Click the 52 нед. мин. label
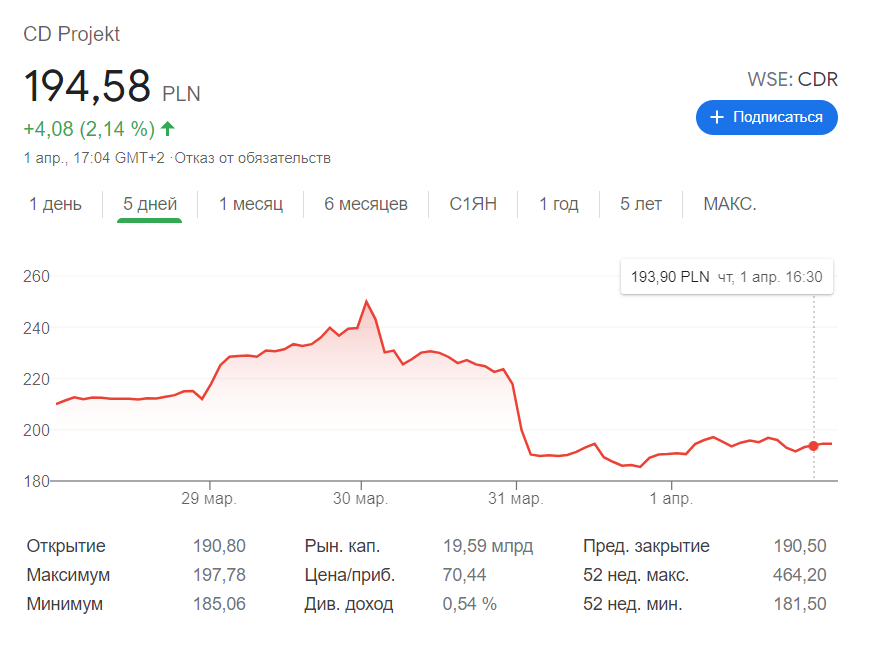The width and height of the screenshot is (881, 649). (x=633, y=604)
